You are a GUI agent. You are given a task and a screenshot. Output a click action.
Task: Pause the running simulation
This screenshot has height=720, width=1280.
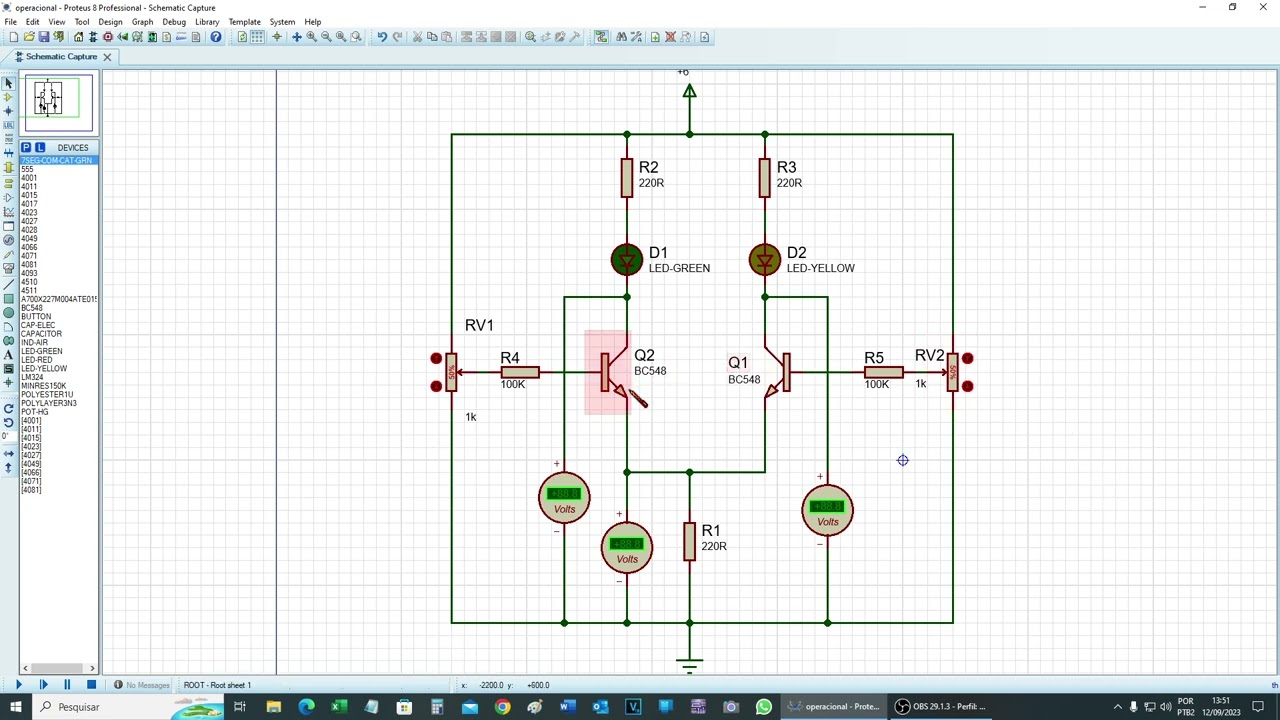tap(67, 685)
